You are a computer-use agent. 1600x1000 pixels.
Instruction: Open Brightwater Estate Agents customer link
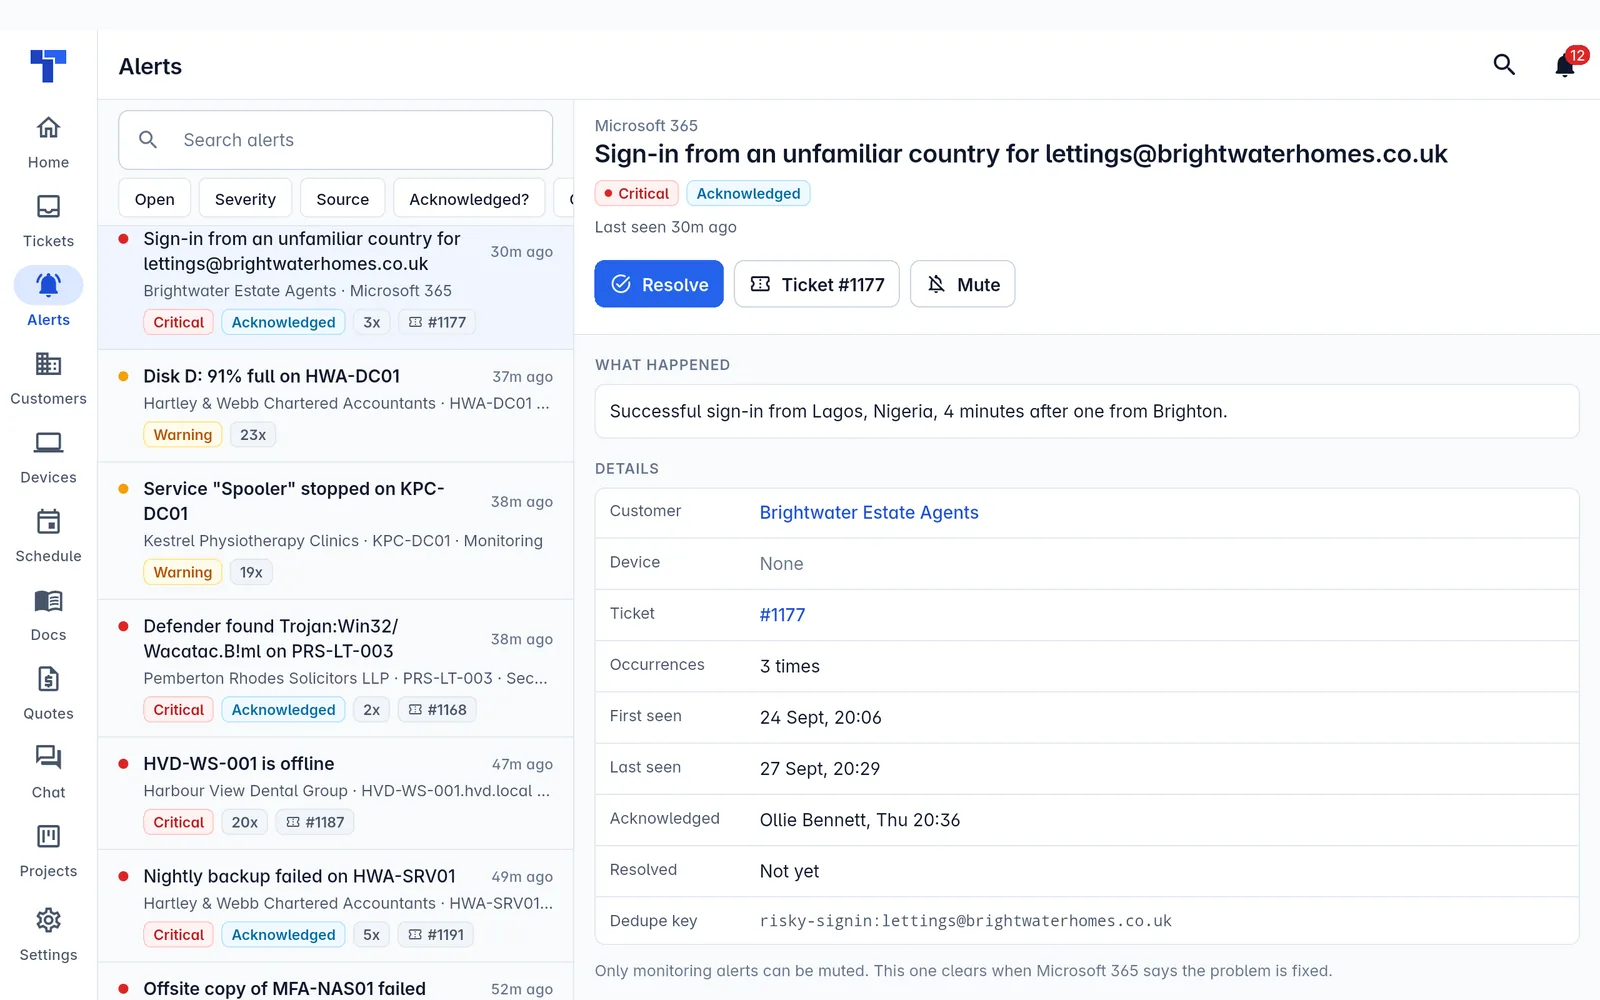click(x=869, y=513)
